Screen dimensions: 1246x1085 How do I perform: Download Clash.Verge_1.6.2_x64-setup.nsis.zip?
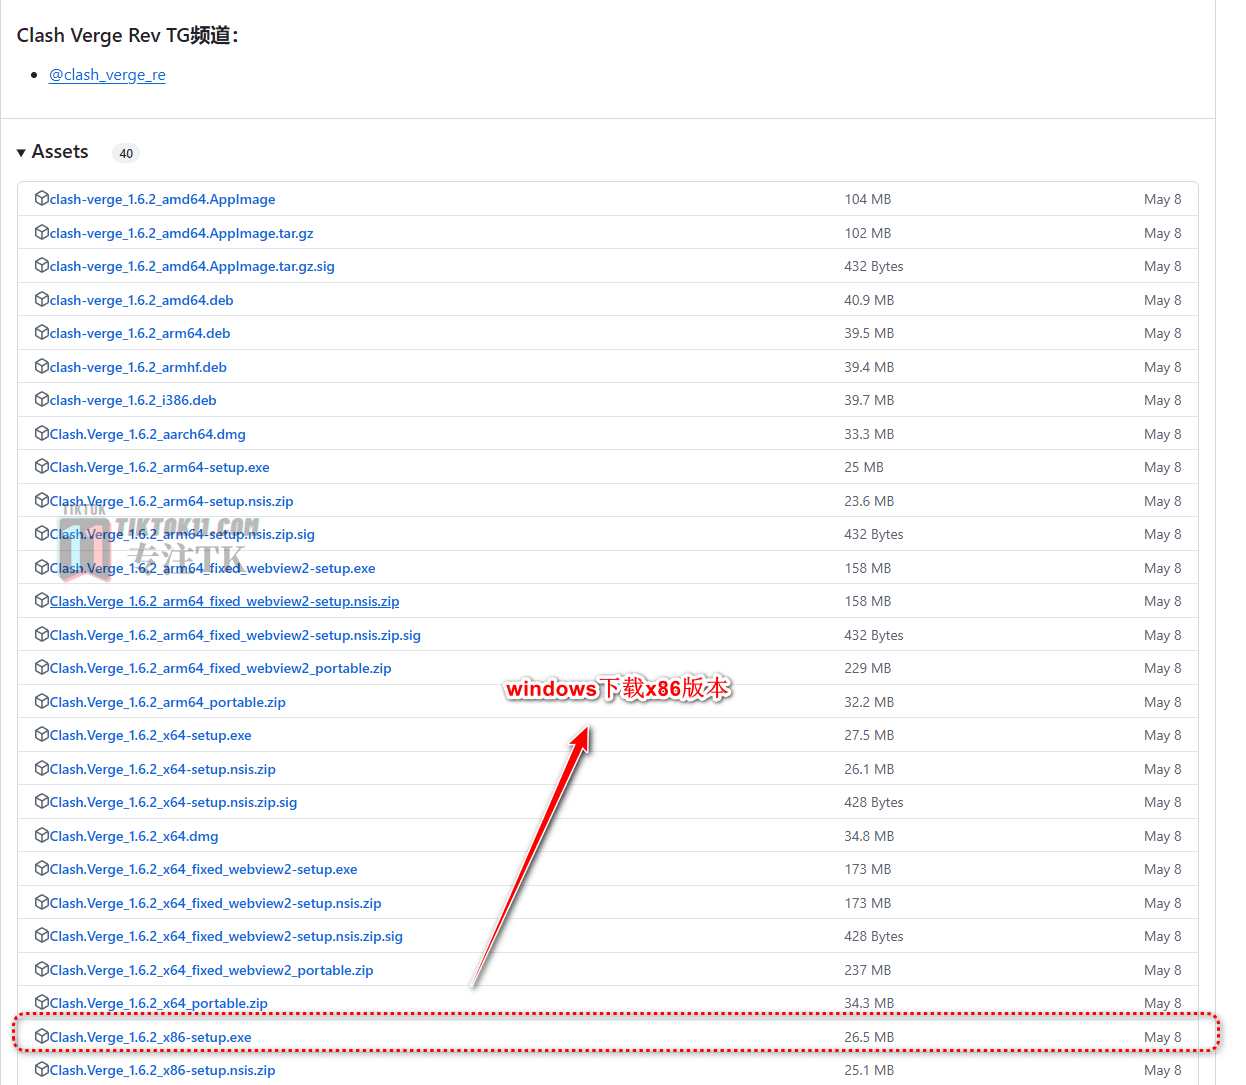click(x=162, y=769)
